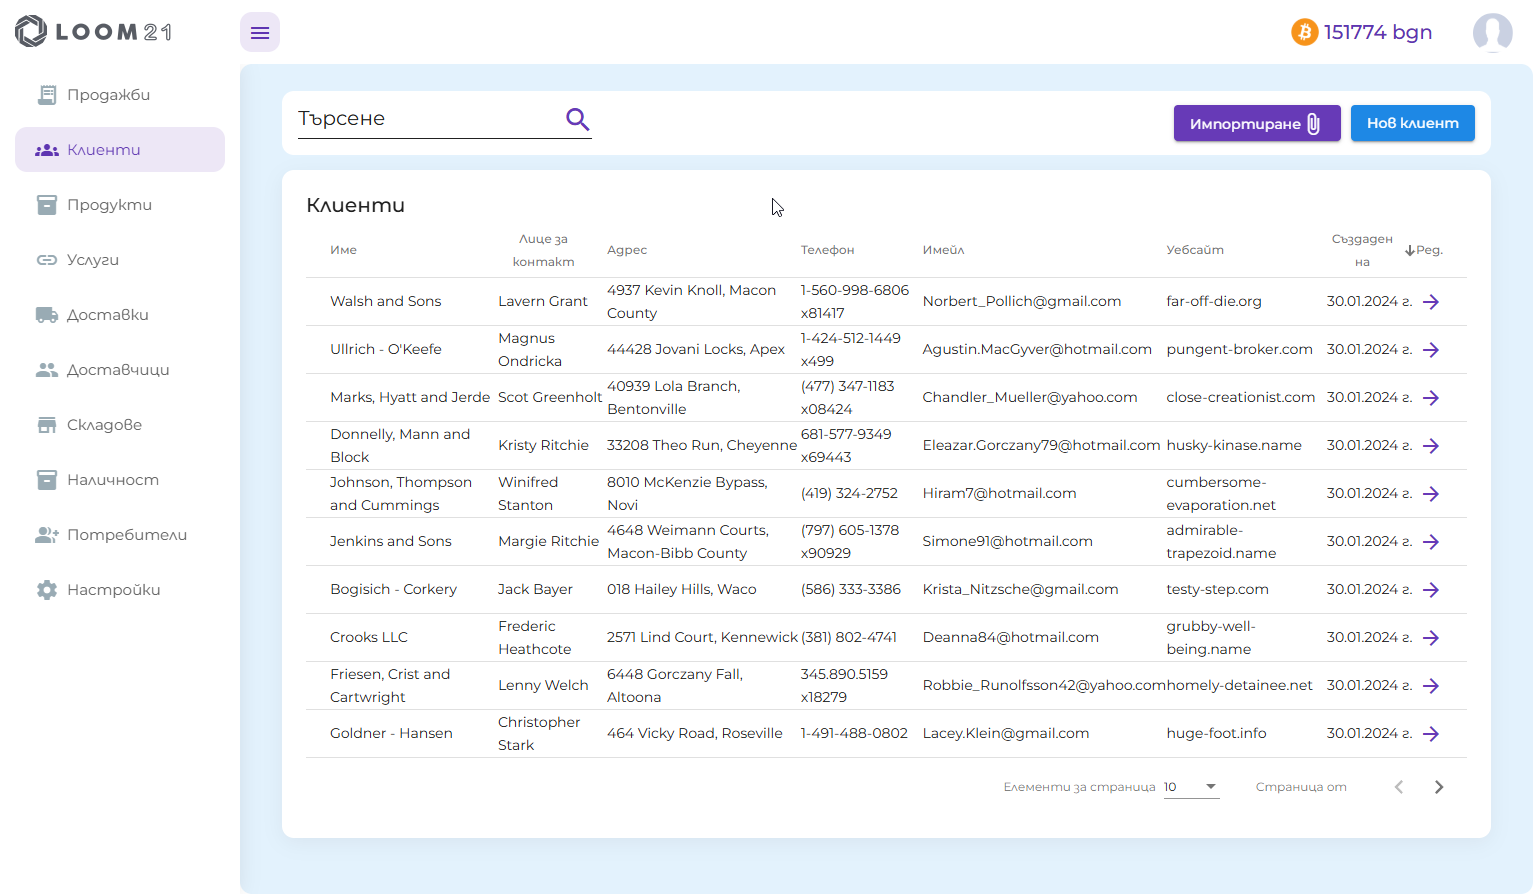This screenshot has width=1533, height=894.
Task: Click phone (419) 324-2752
Action: pyautogui.click(x=849, y=494)
